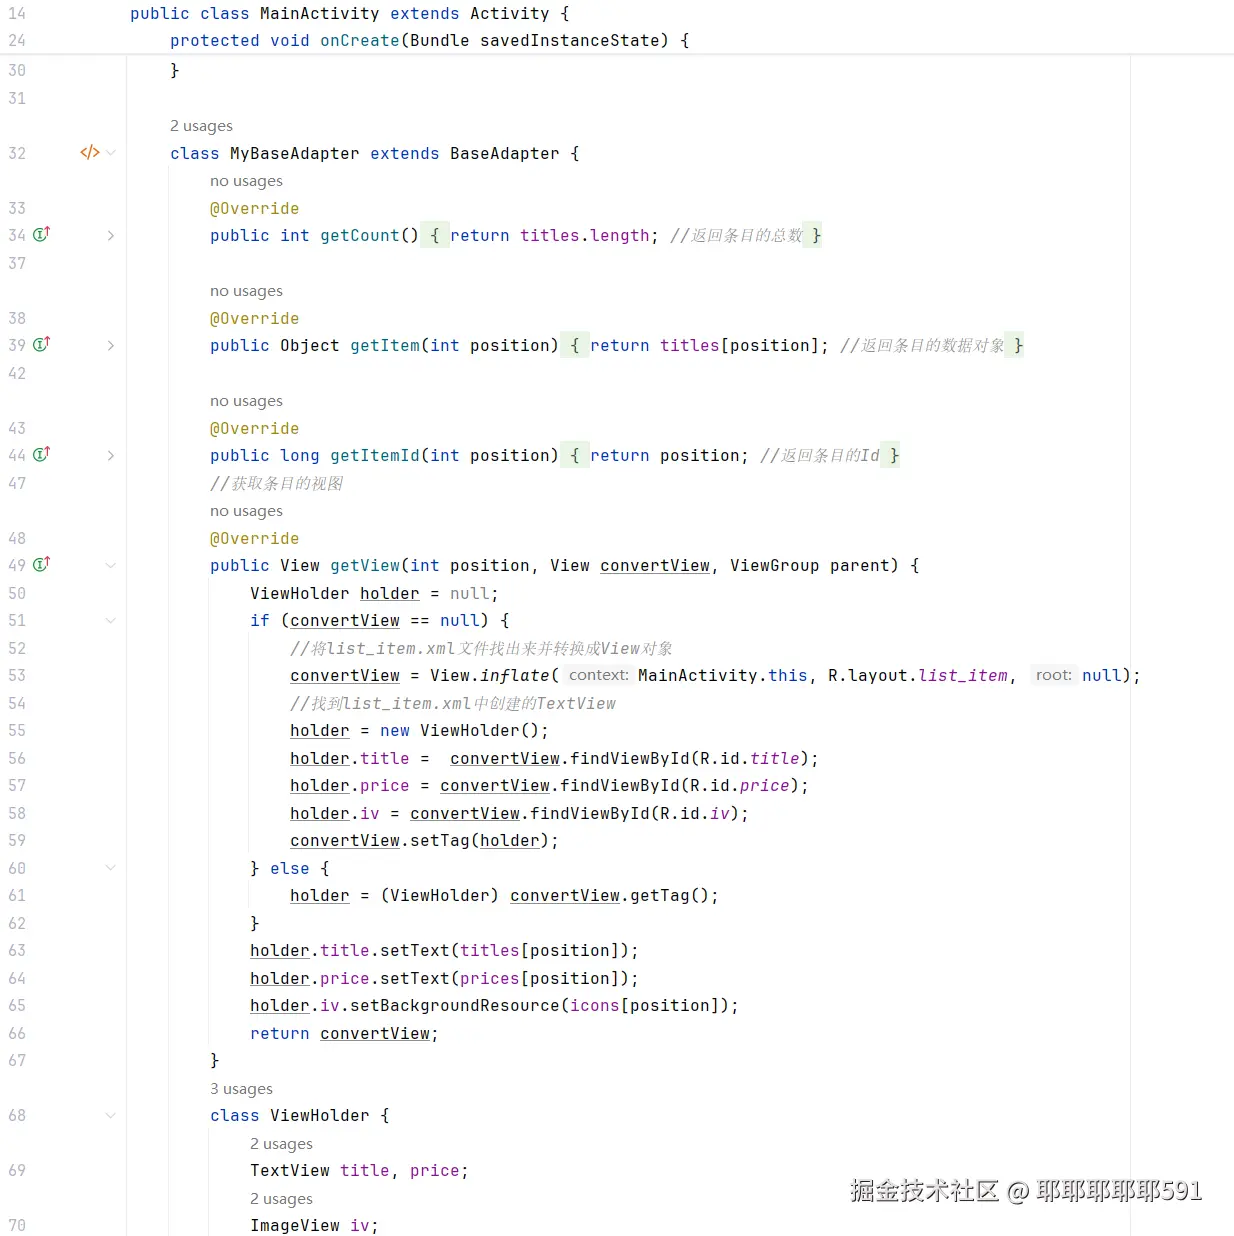The image size is (1234, 1236).
Task: Click the override gutter icon on getView line
Action: coord(41,565)
